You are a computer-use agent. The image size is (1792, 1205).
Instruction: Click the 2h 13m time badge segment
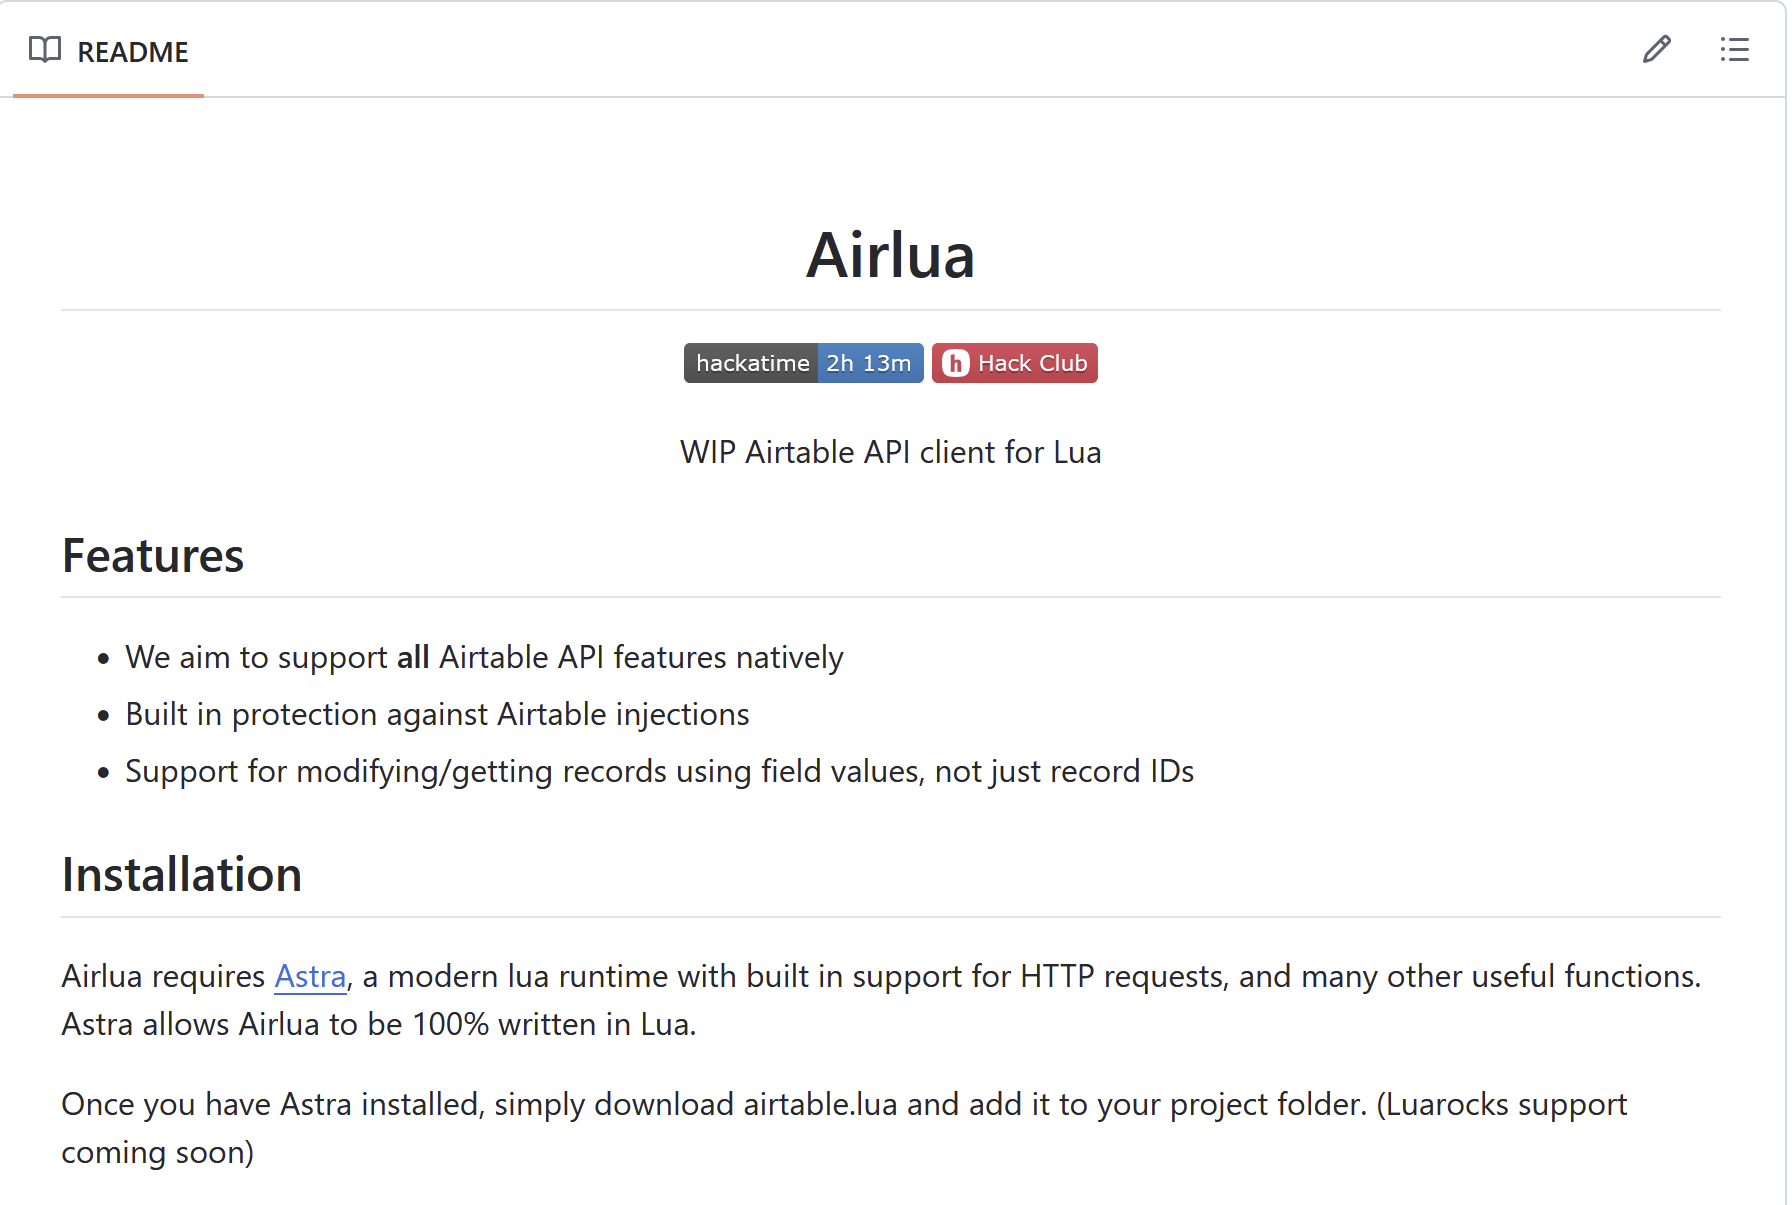(869, 363)
